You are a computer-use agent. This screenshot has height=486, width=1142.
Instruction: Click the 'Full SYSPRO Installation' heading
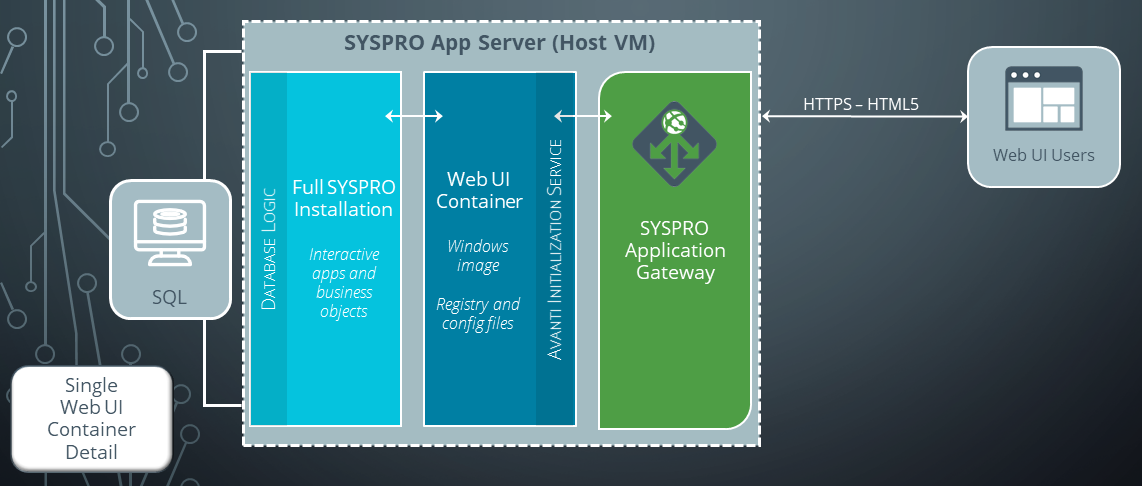(x=342, y=198)
